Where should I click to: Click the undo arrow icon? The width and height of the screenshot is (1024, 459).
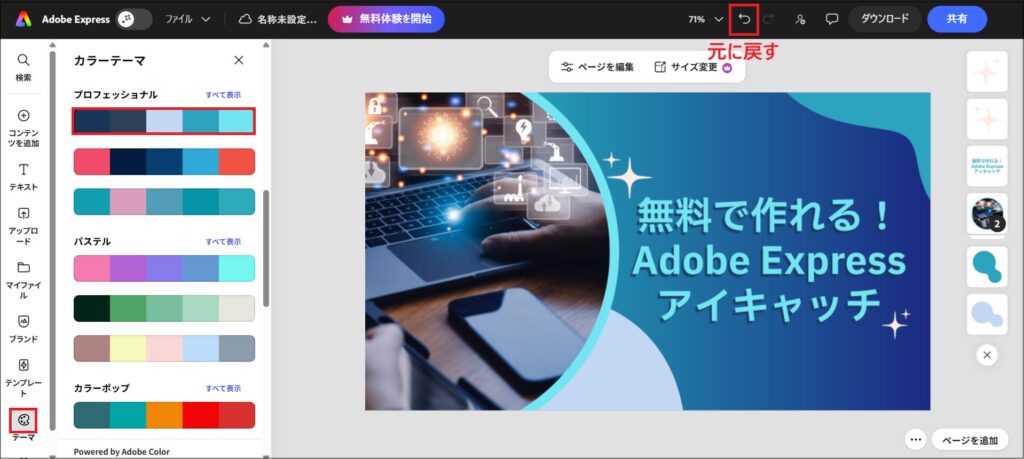coord(744,19)
